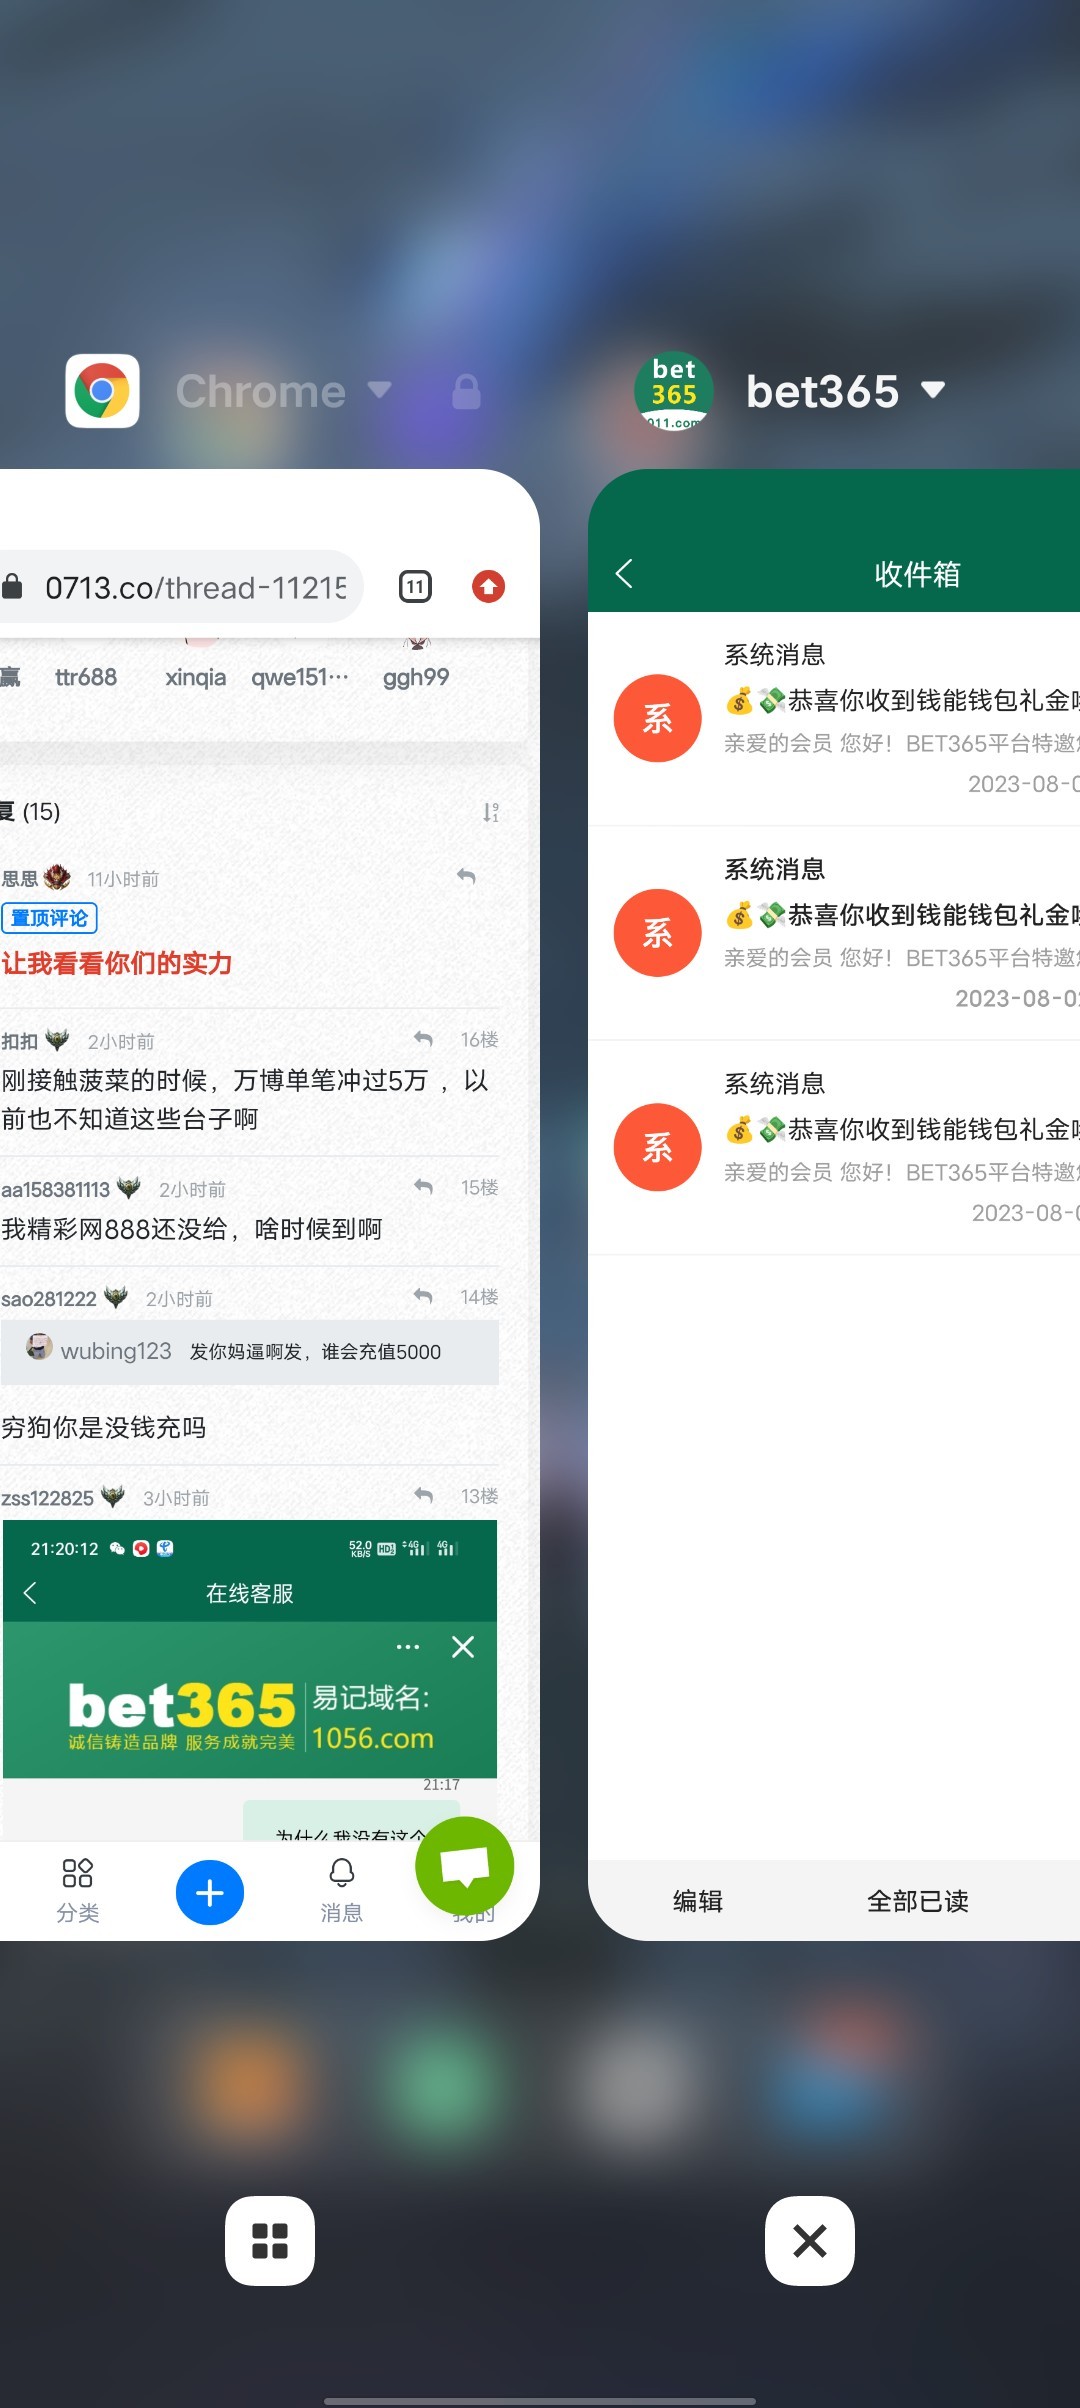
Task: Reply to 扣扣's 16楼 comment
Action: (423, 1040)
